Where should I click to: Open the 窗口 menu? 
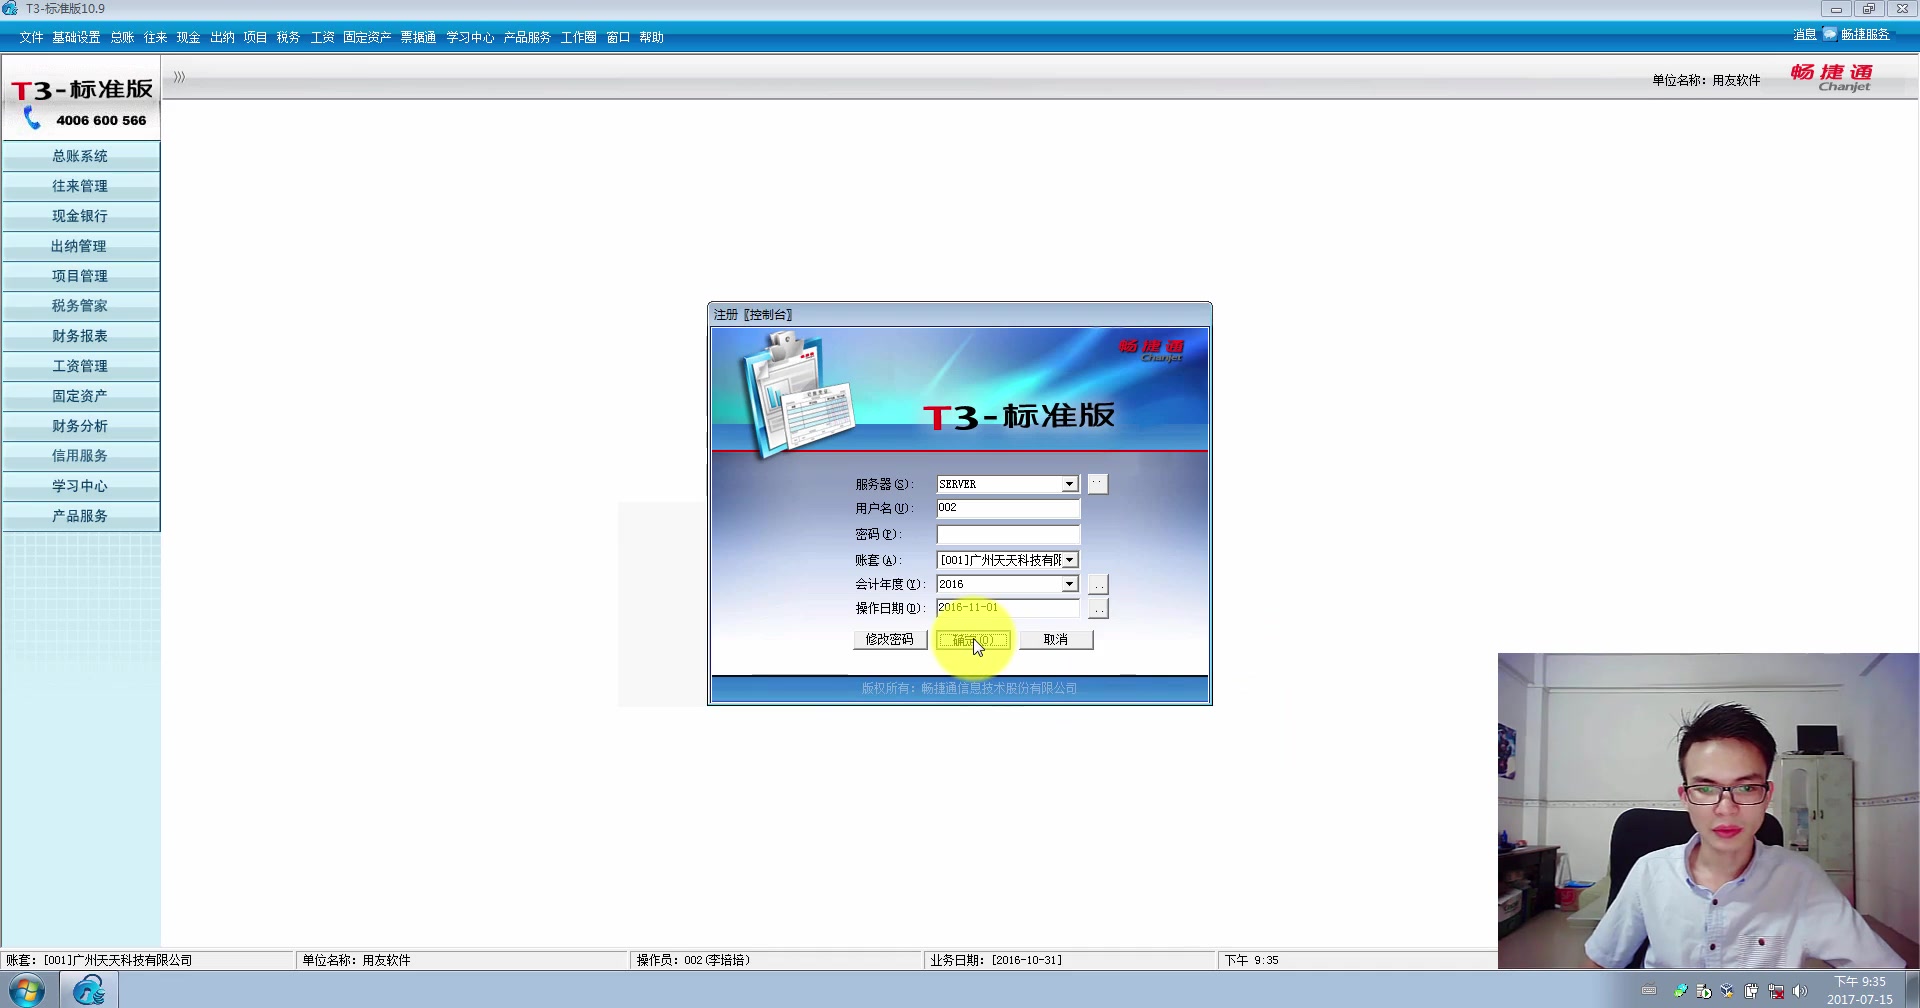pyautogui.click(x=618, y=37)
